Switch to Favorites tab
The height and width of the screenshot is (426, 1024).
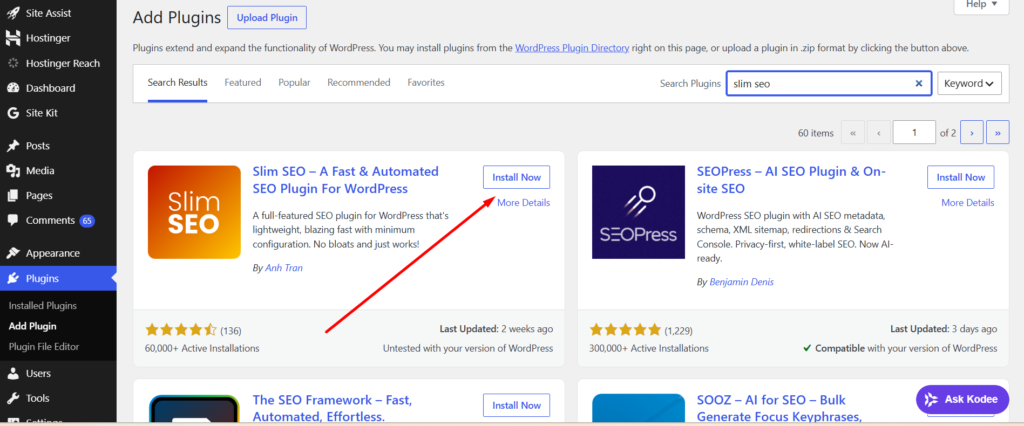[x=426, y=83]
